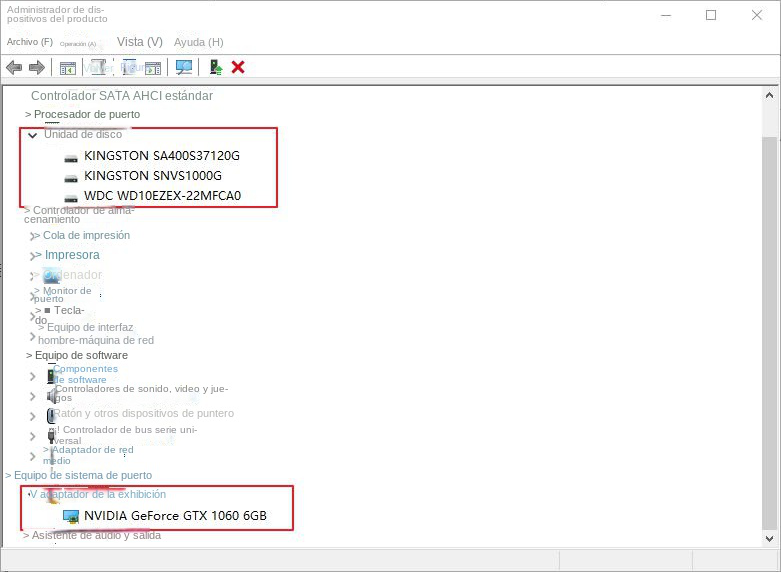Select KINGSTON SA400S37120G drive entry
Viewport: 781px width, 572px height.
(x=161, y=156)
